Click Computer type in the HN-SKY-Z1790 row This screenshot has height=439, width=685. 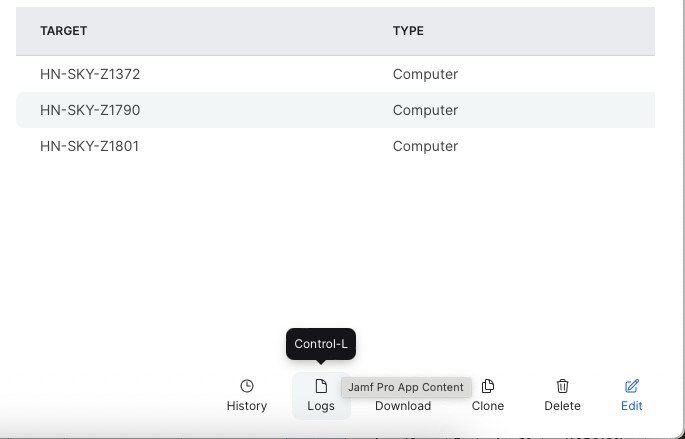pos(425,110)
